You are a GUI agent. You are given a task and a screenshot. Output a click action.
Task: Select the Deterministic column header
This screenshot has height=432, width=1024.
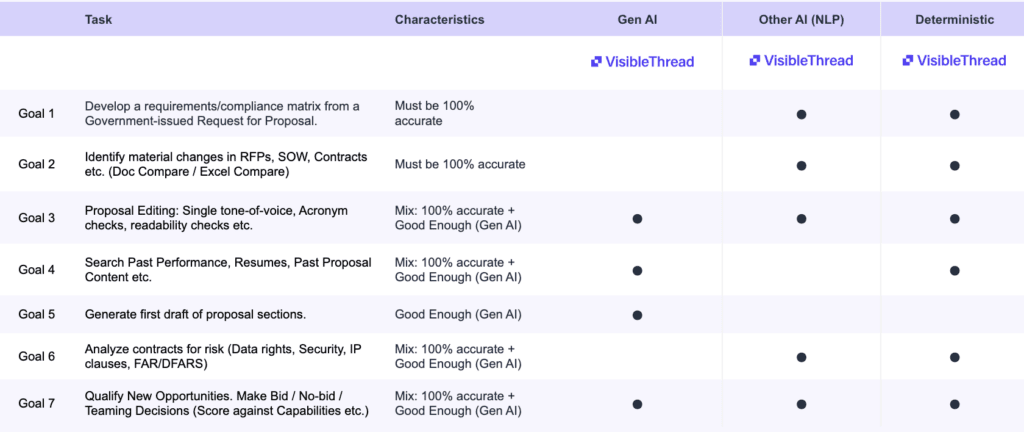(x=954, y=19)
